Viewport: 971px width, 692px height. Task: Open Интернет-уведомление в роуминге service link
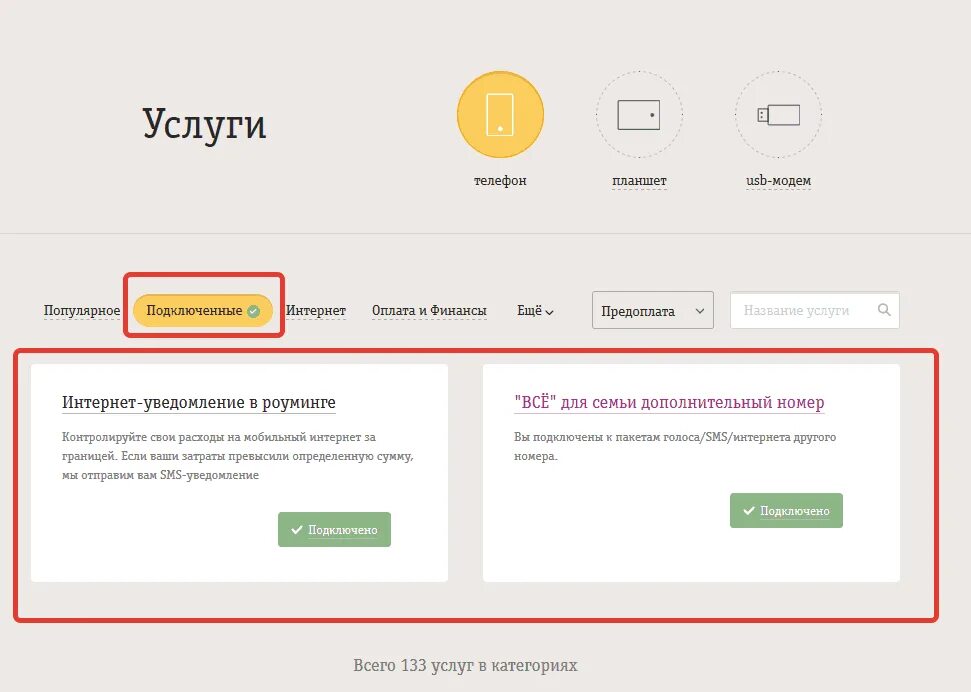[199, 403]
